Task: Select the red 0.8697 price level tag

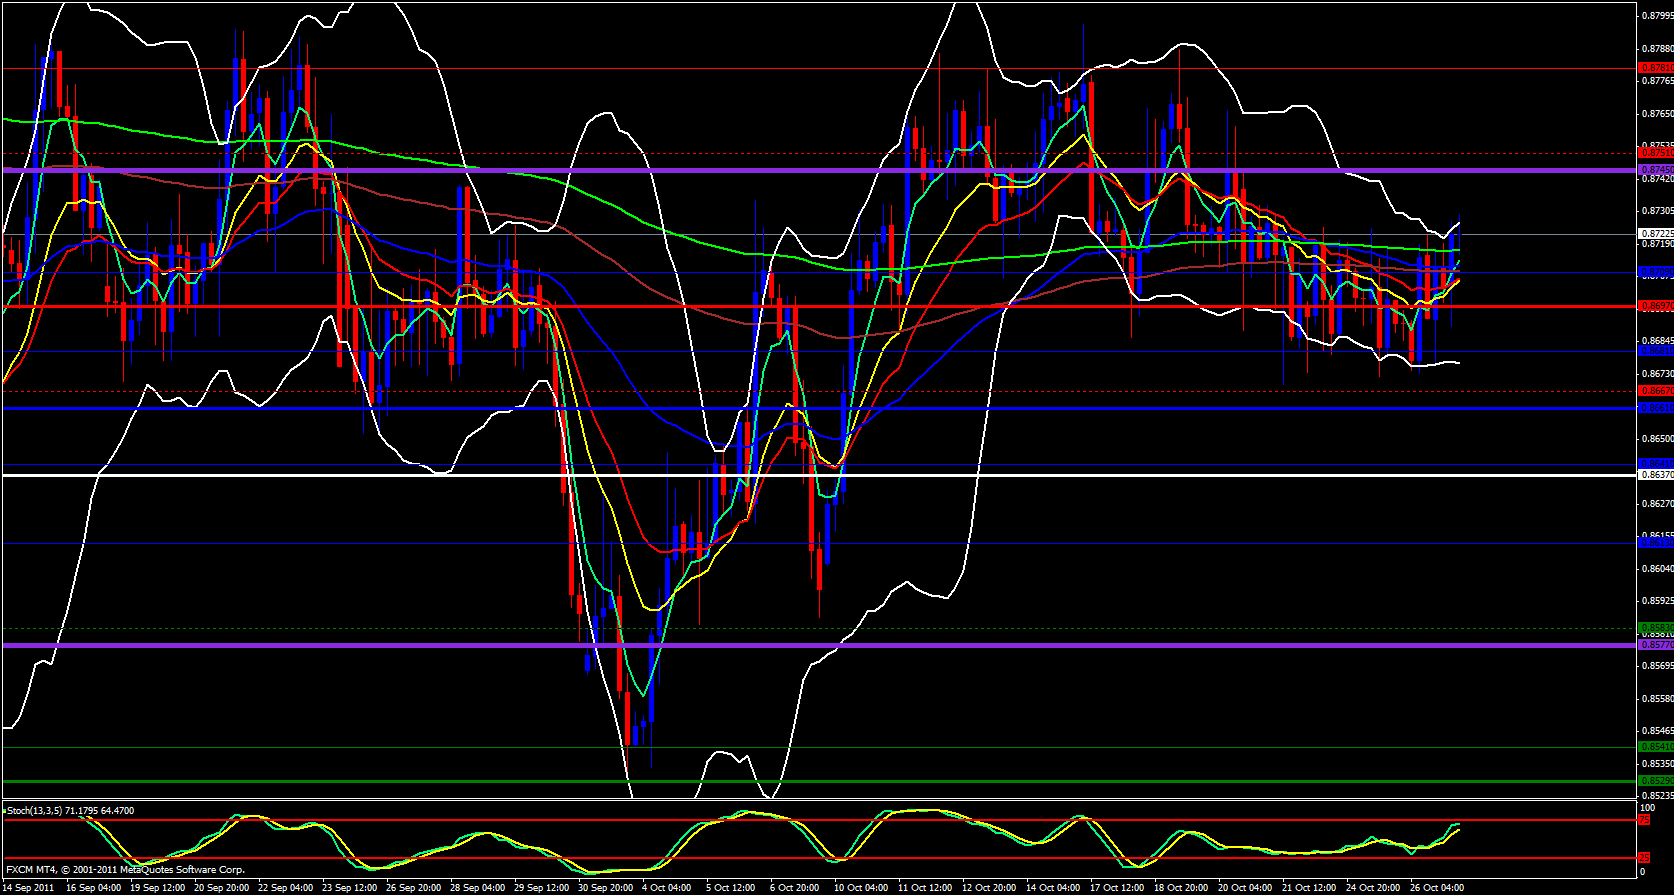Action: (1655, 306)
